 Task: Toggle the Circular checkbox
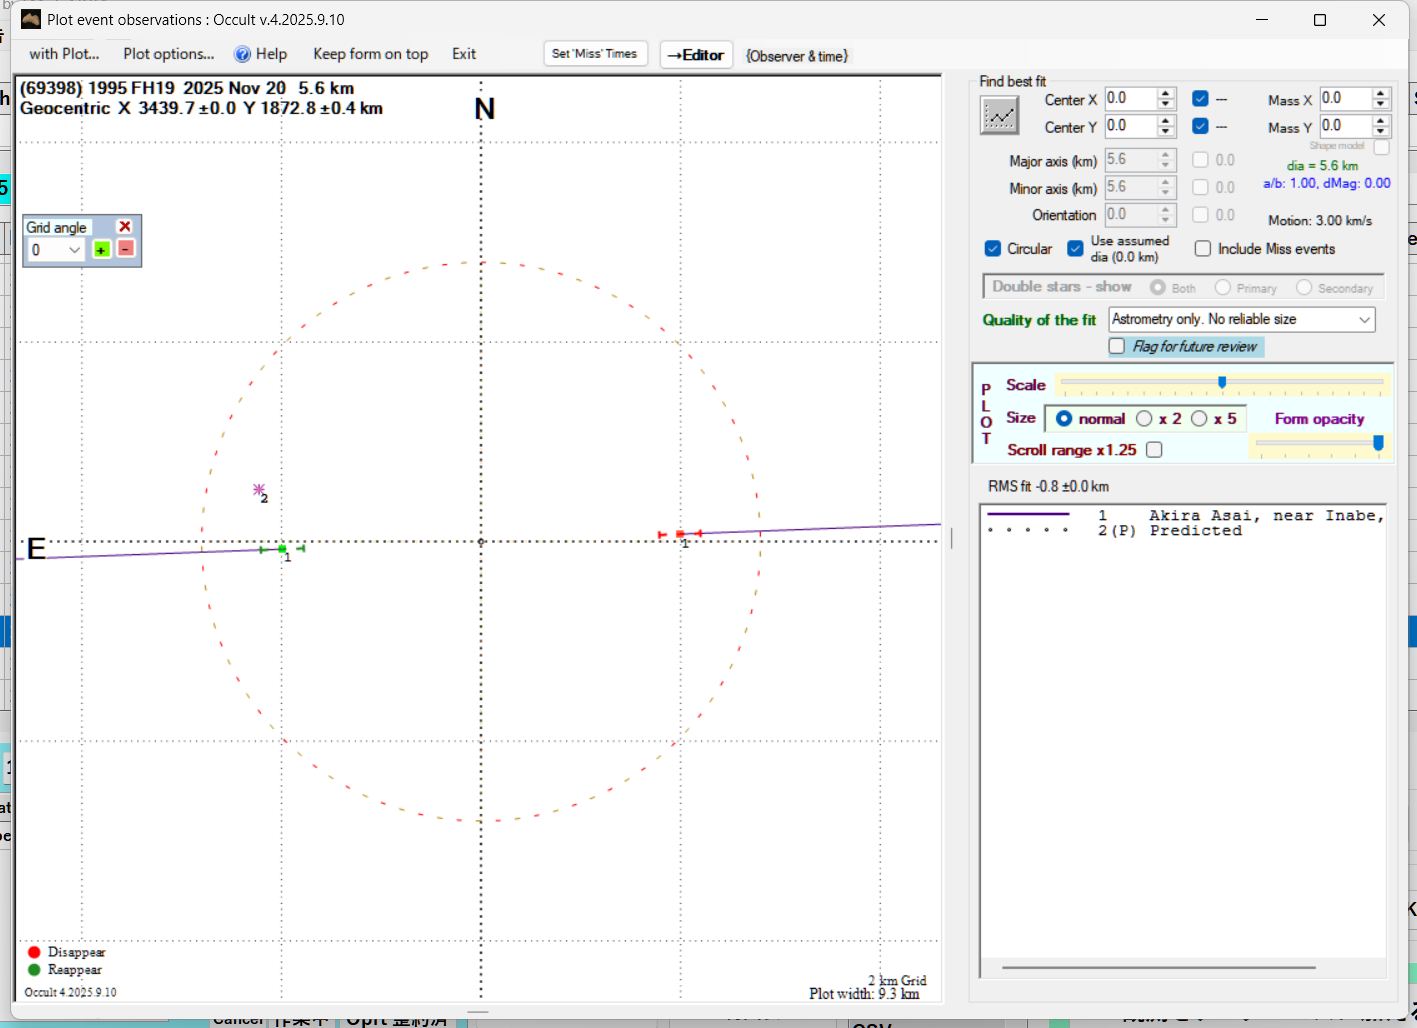[x=993, y=249]
